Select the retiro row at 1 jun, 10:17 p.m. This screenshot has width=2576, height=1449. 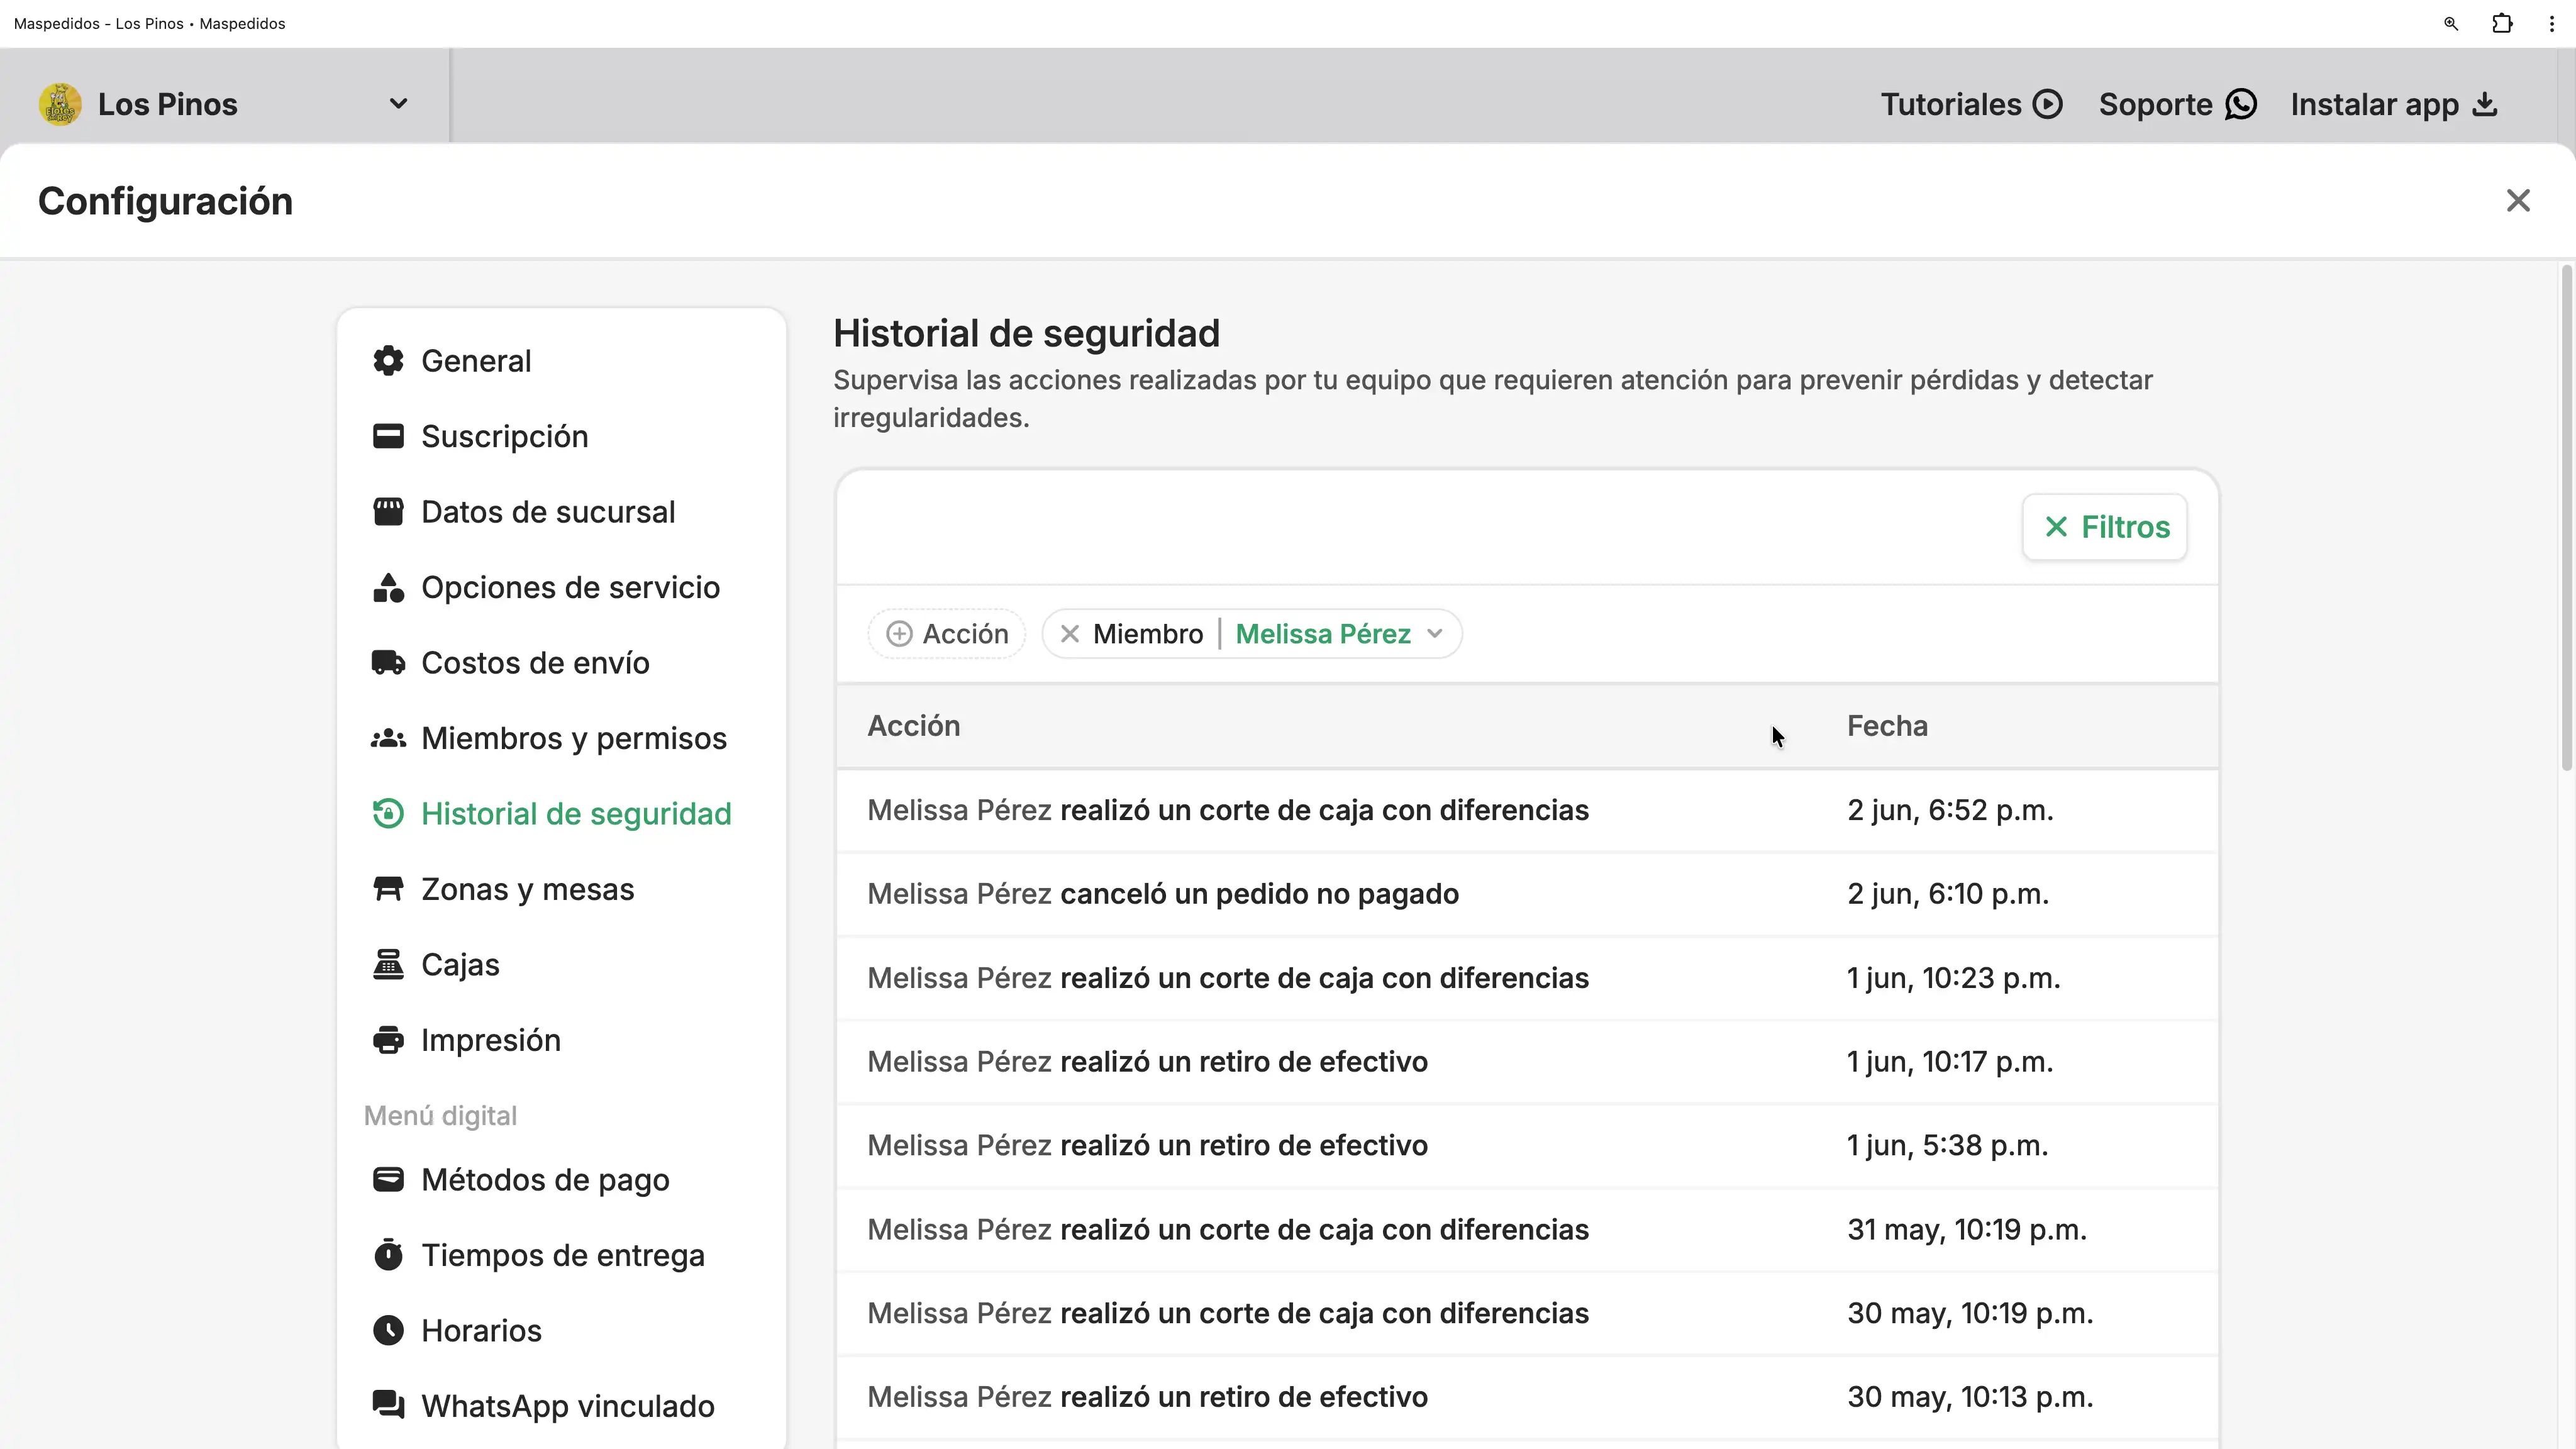point(1527,1062)
